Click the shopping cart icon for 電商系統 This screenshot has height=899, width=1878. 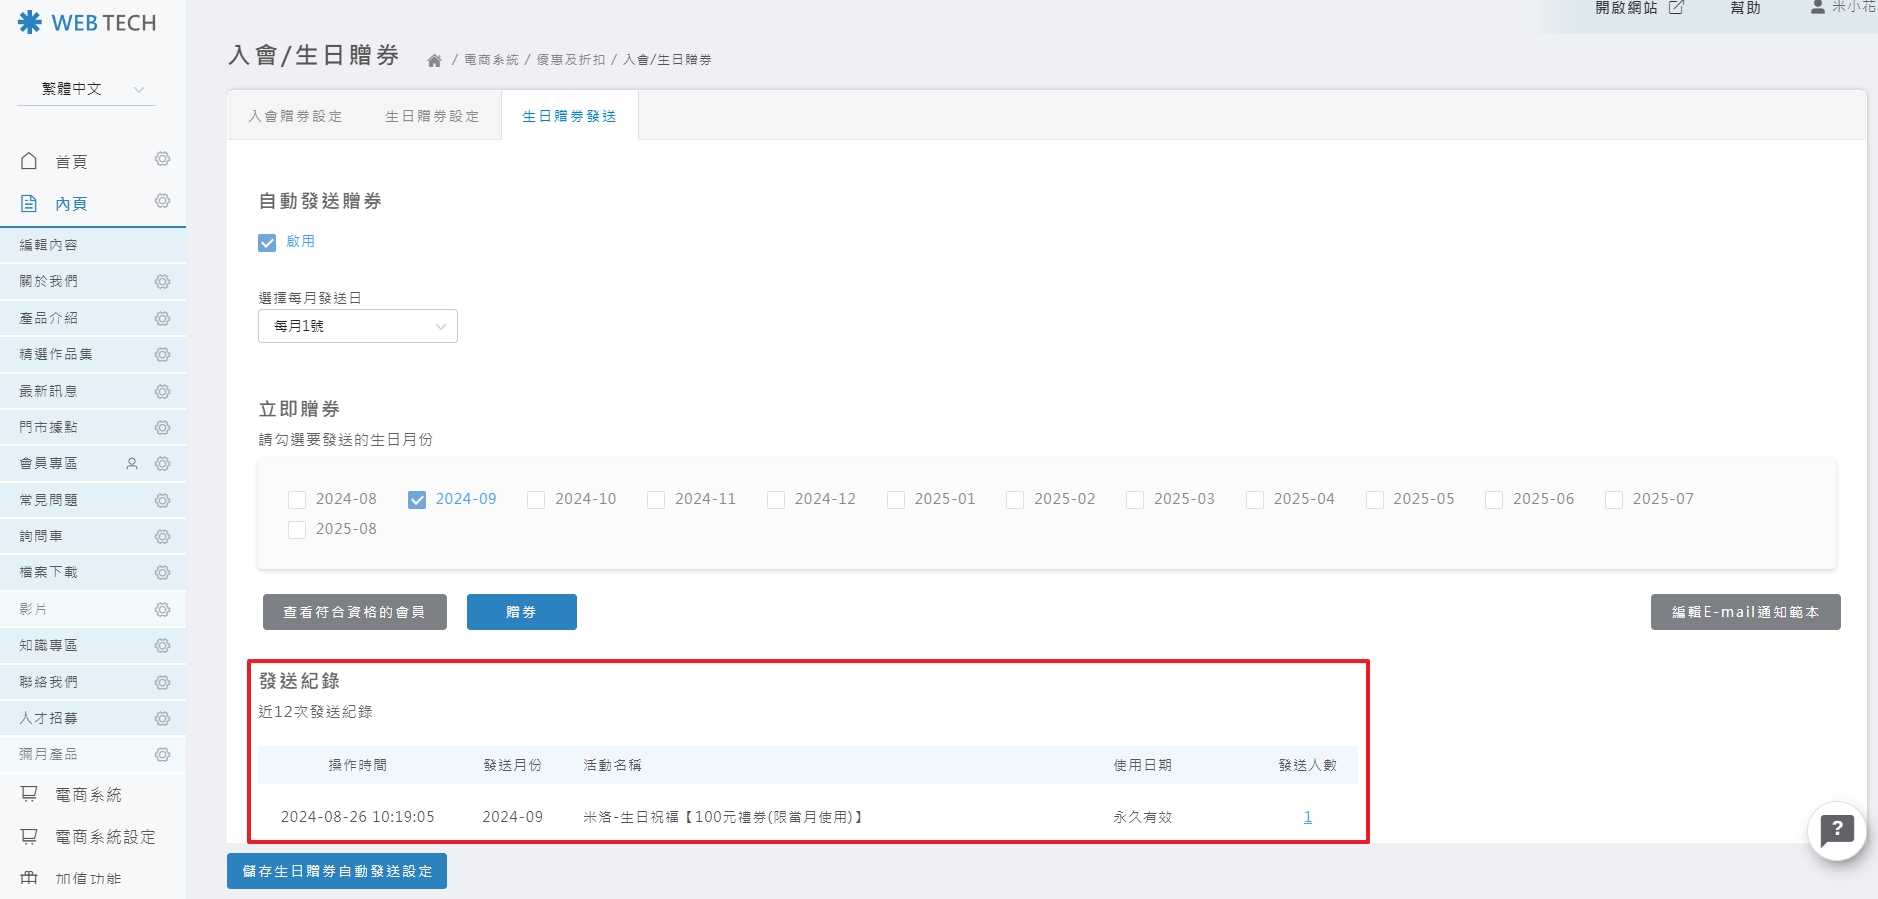[29, 794]
